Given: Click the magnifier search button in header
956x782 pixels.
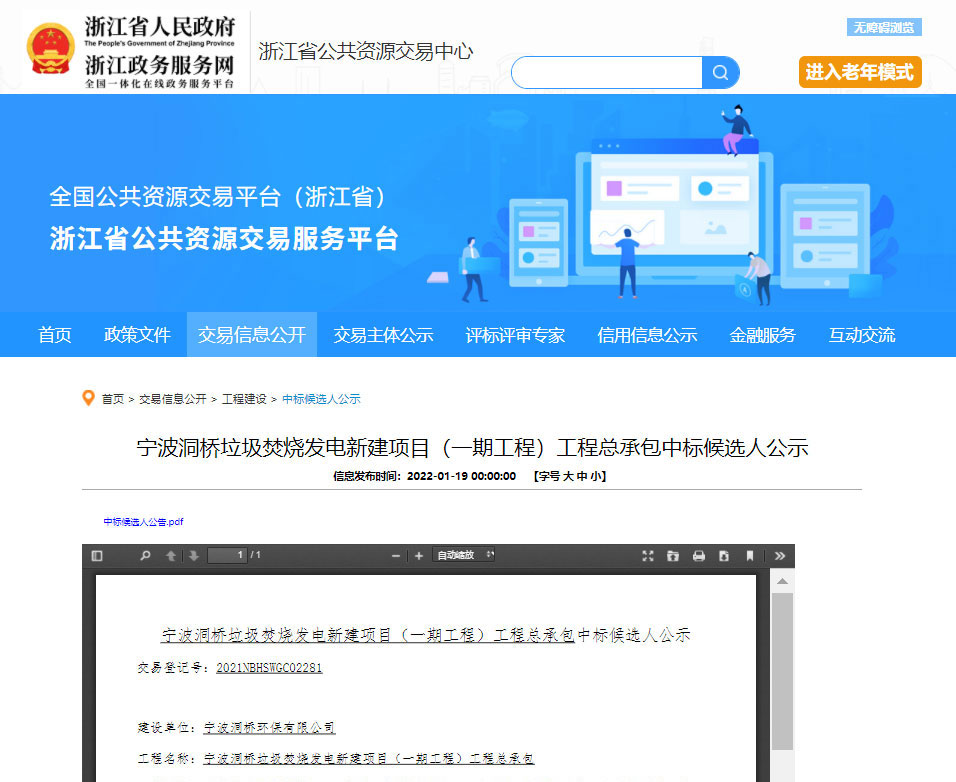Looking at the screenshot, I should 721,73.
